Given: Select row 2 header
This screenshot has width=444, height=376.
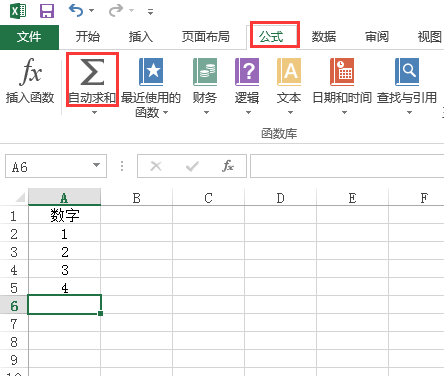Looking at the screenshot, I should pyautogui.click(x=14, y=234).
